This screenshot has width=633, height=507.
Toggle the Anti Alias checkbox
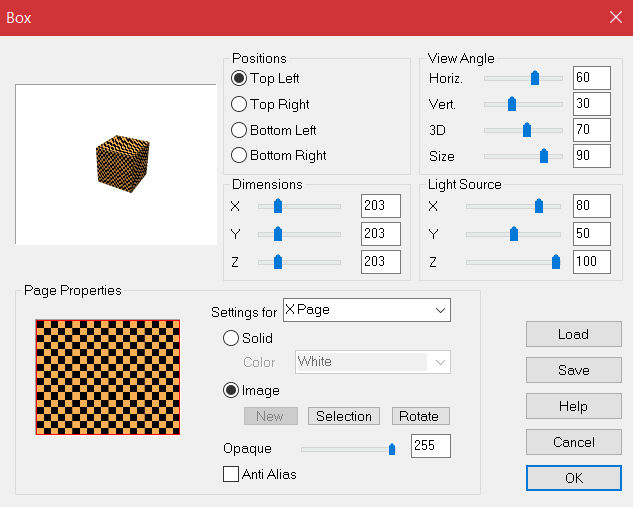pos(231,474)
